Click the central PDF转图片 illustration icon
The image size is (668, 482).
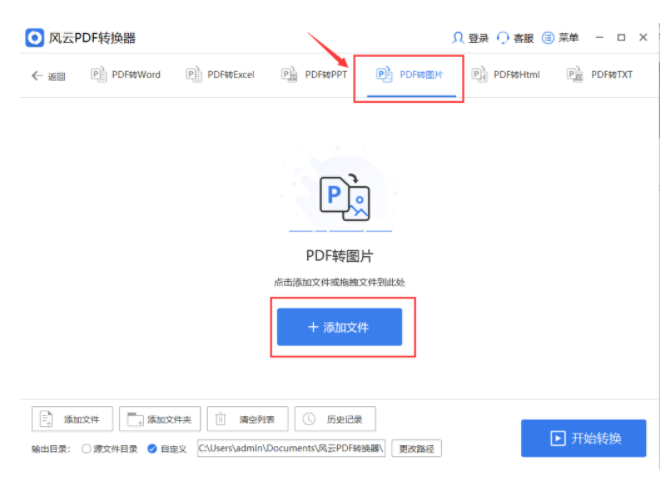[344, 196]
